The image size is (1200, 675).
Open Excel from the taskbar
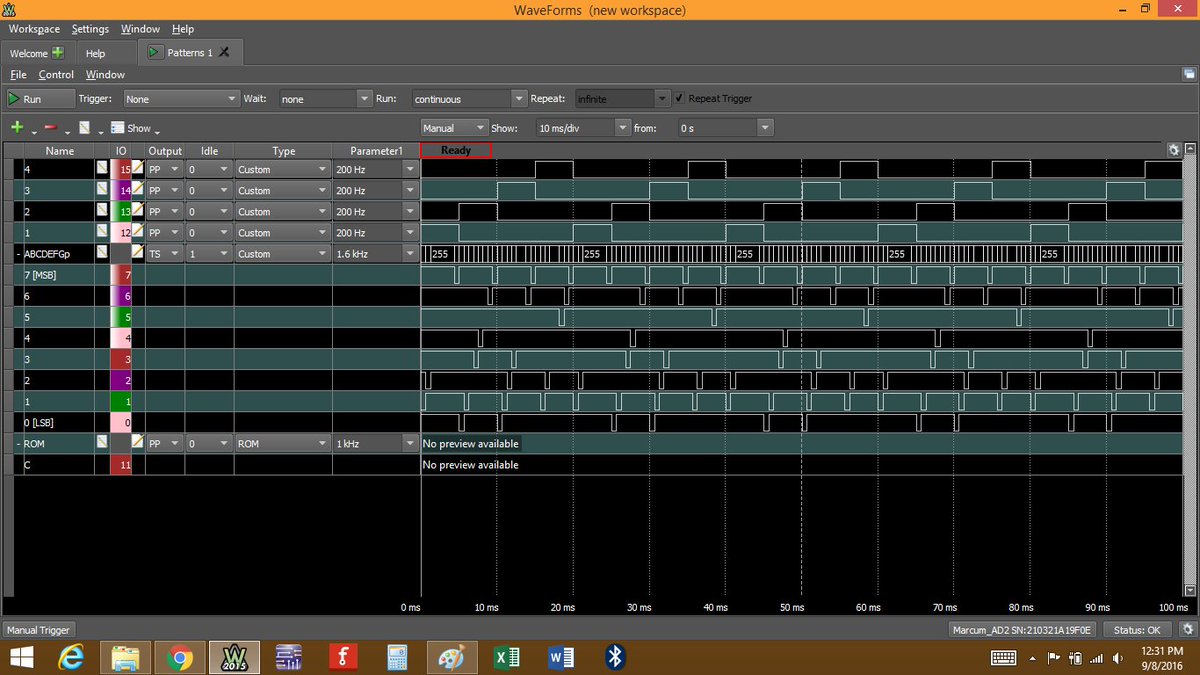(507, 657)
